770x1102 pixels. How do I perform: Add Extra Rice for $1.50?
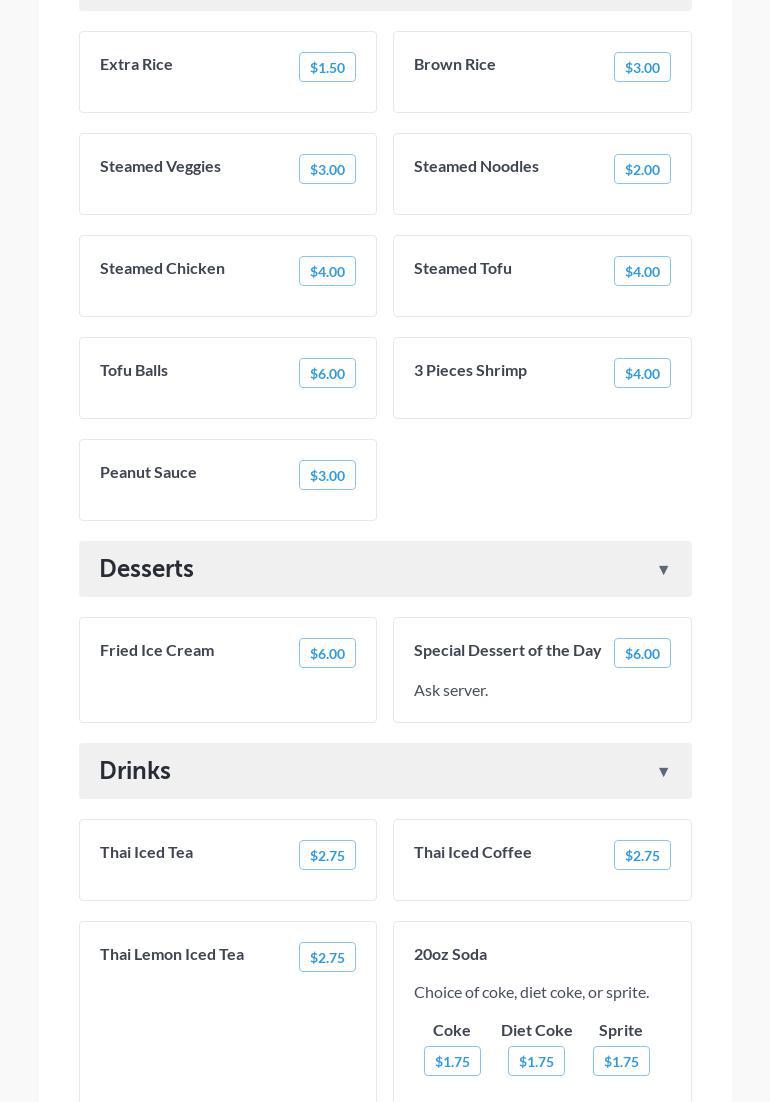click(327, 68)
